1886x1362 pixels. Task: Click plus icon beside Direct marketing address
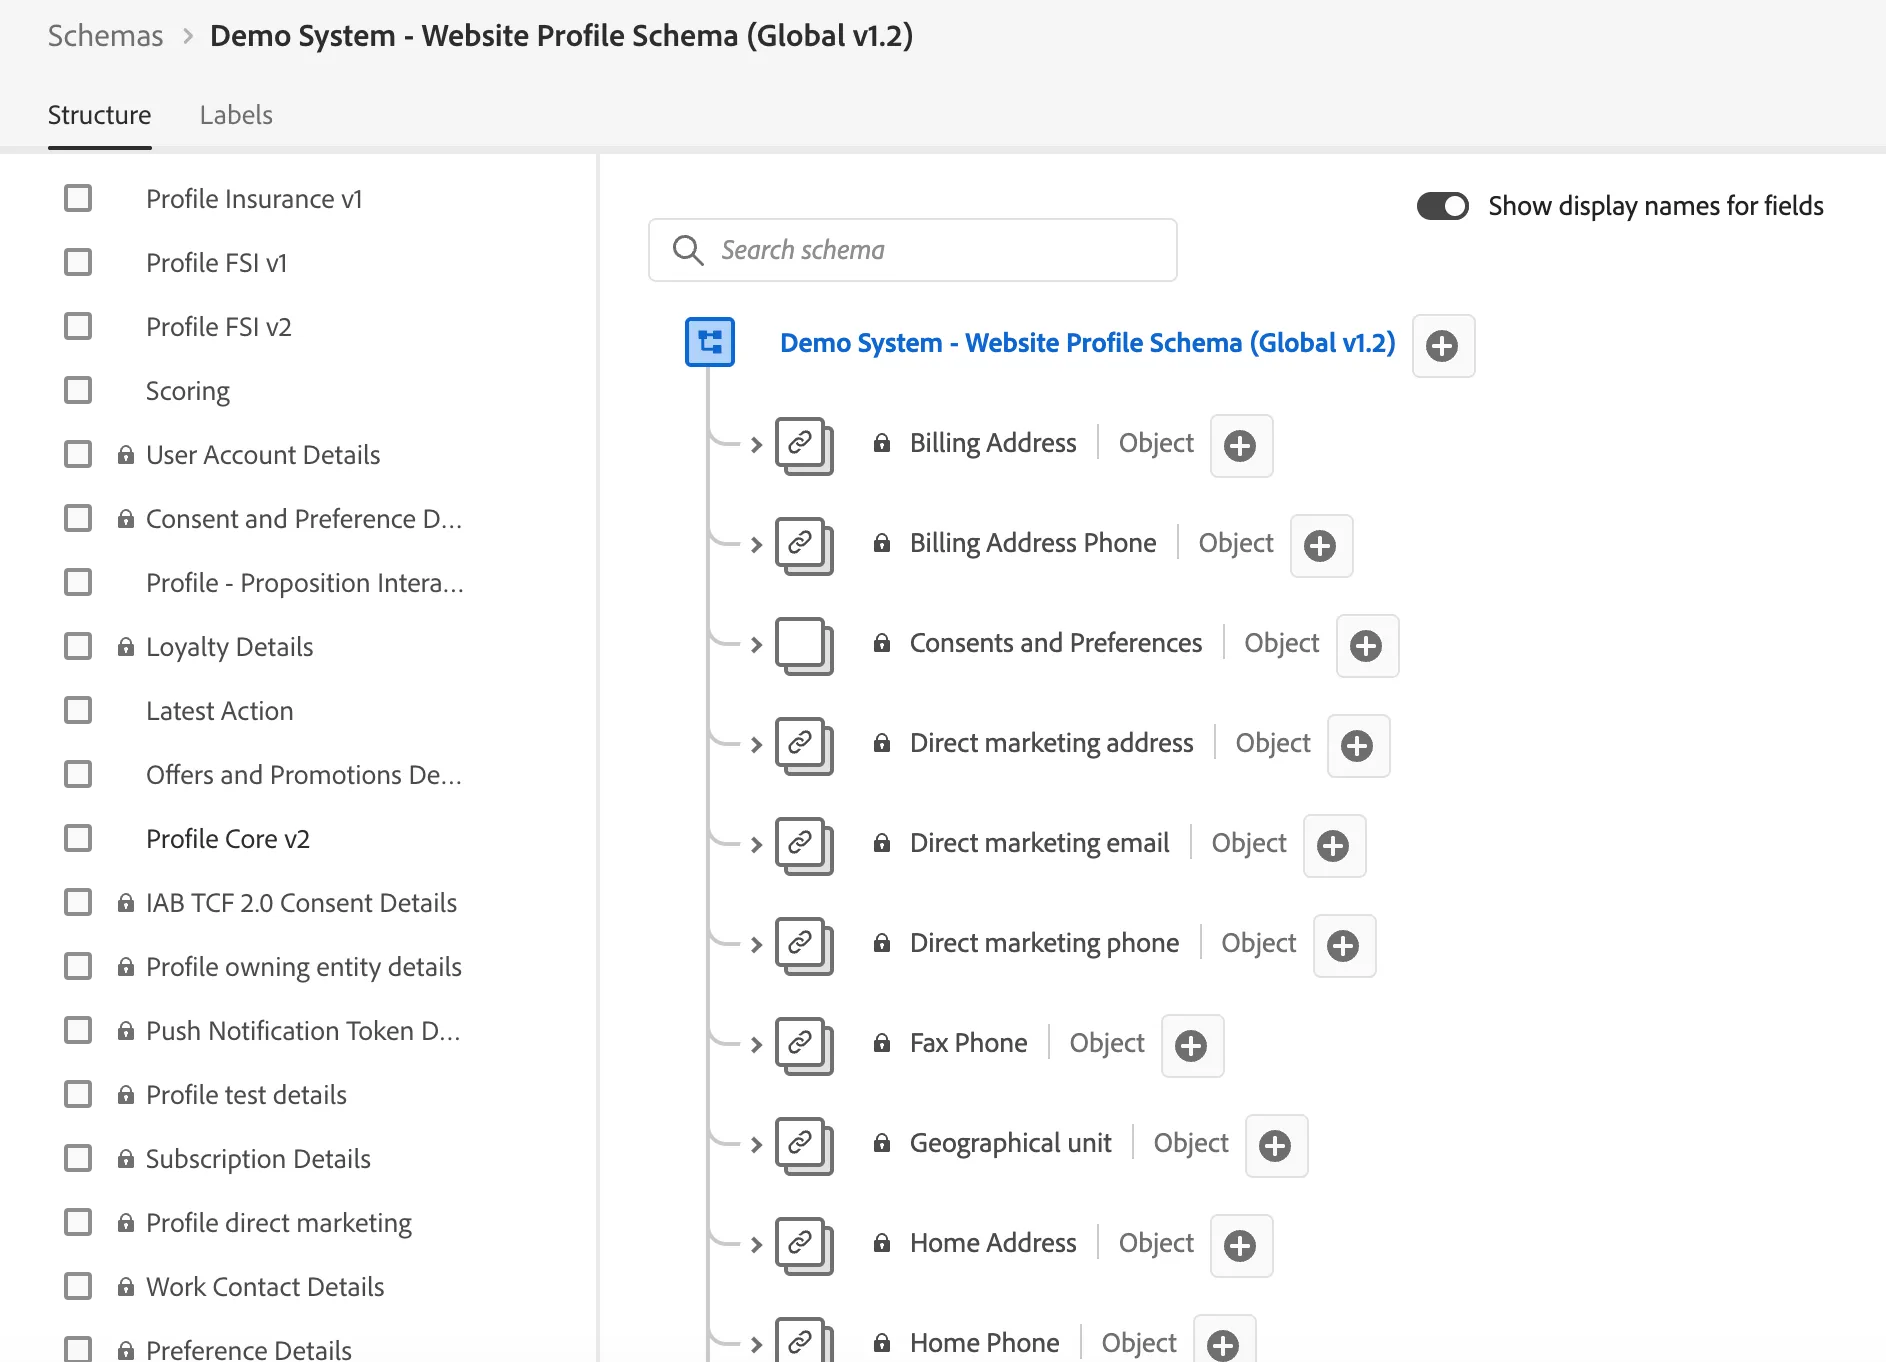click(x=1357, y=746)
